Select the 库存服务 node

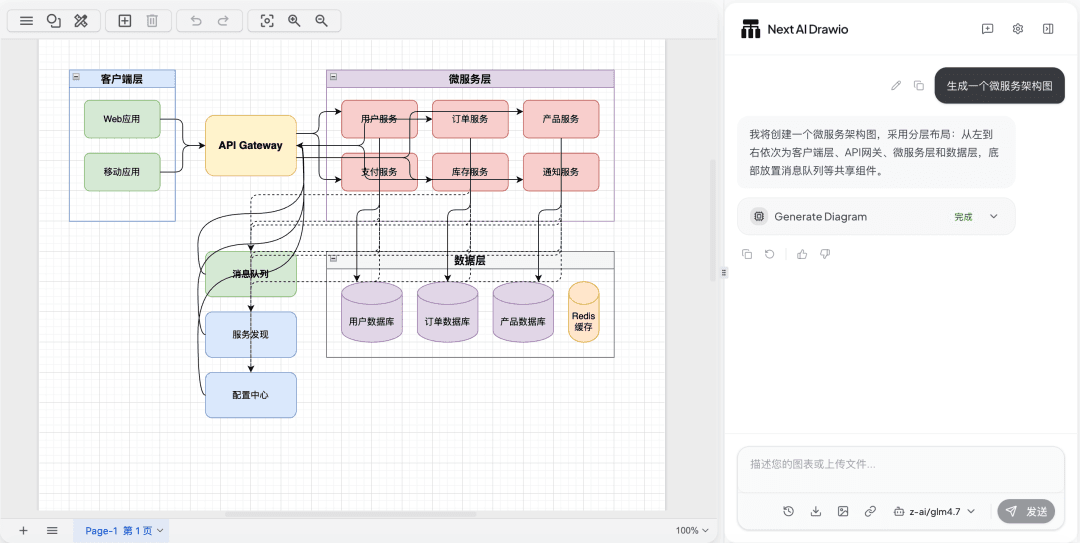[470, 172]
